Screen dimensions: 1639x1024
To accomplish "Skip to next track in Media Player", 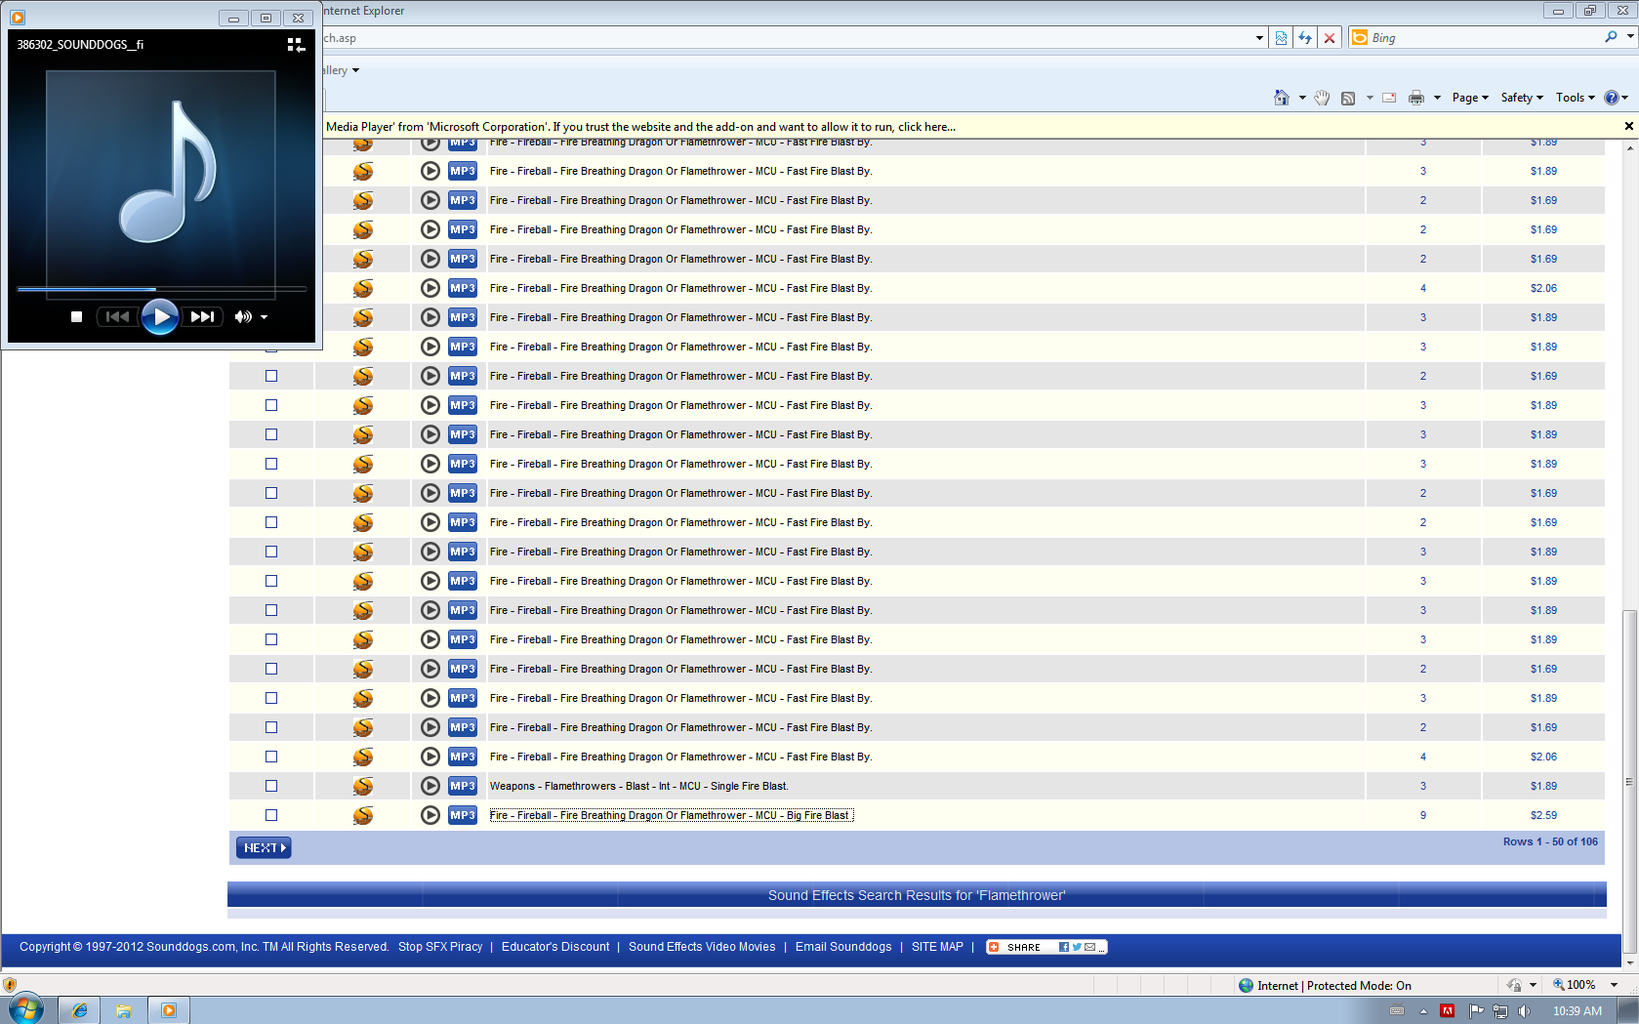I will pos(202,317).
